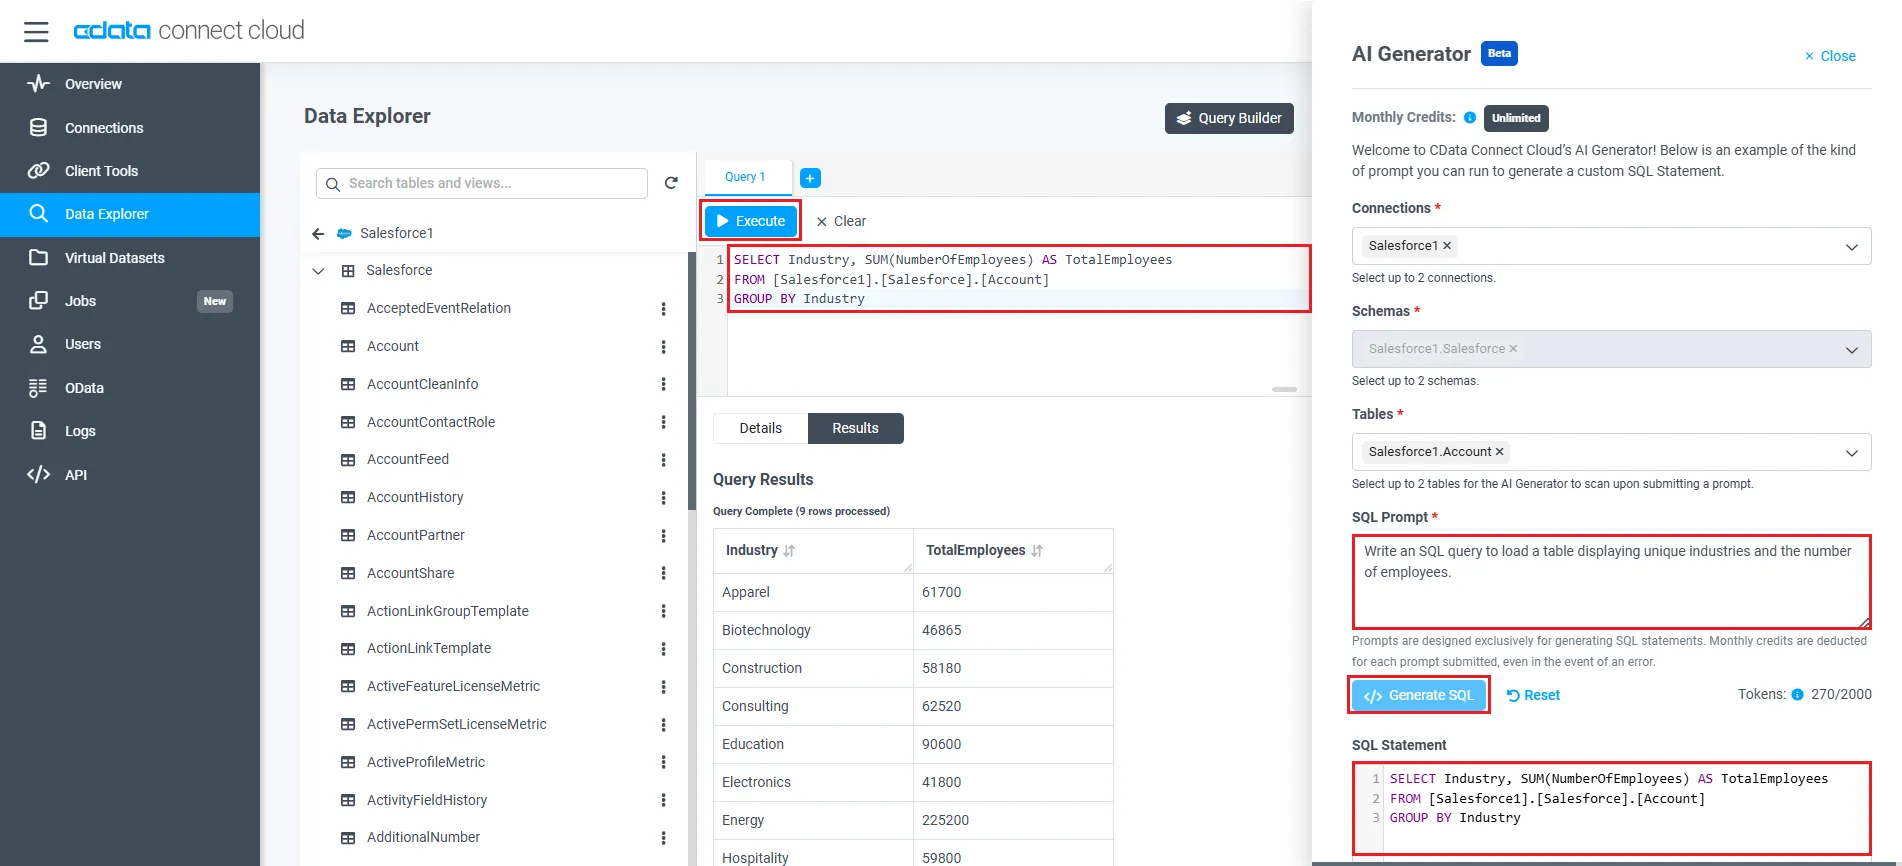Click the Monthly Credits info icon

(1470, 118)
